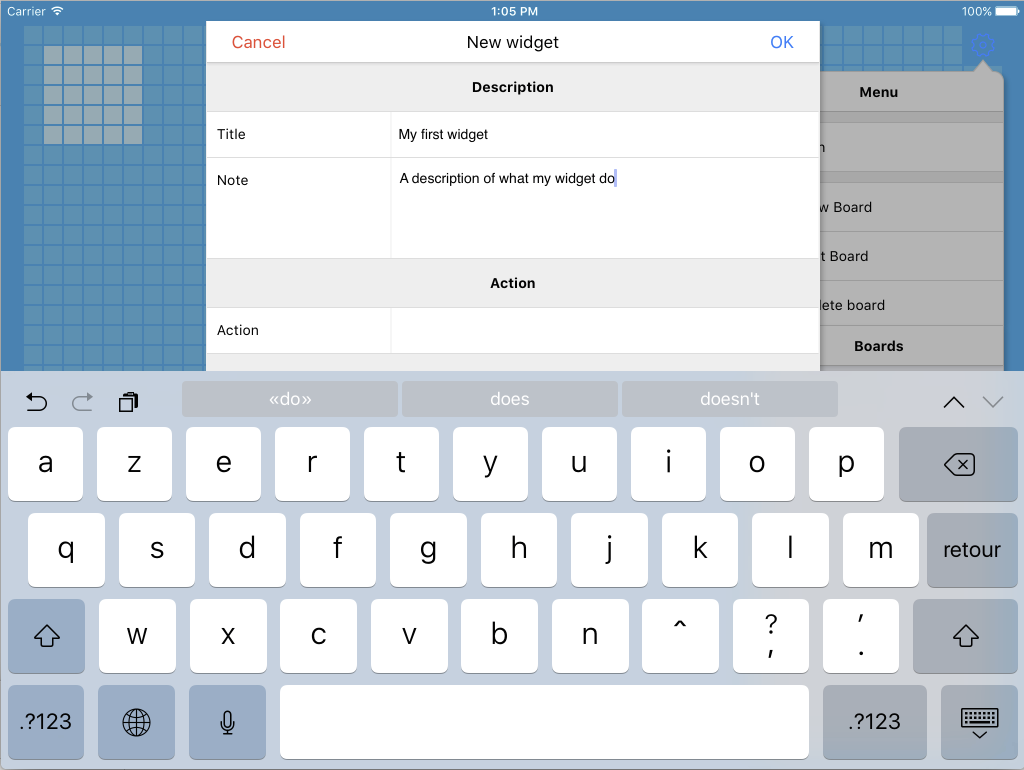The height and width of the screenshot is (770, 1024).
Task: Tap the globe language switch key
Action: point(136,722)
